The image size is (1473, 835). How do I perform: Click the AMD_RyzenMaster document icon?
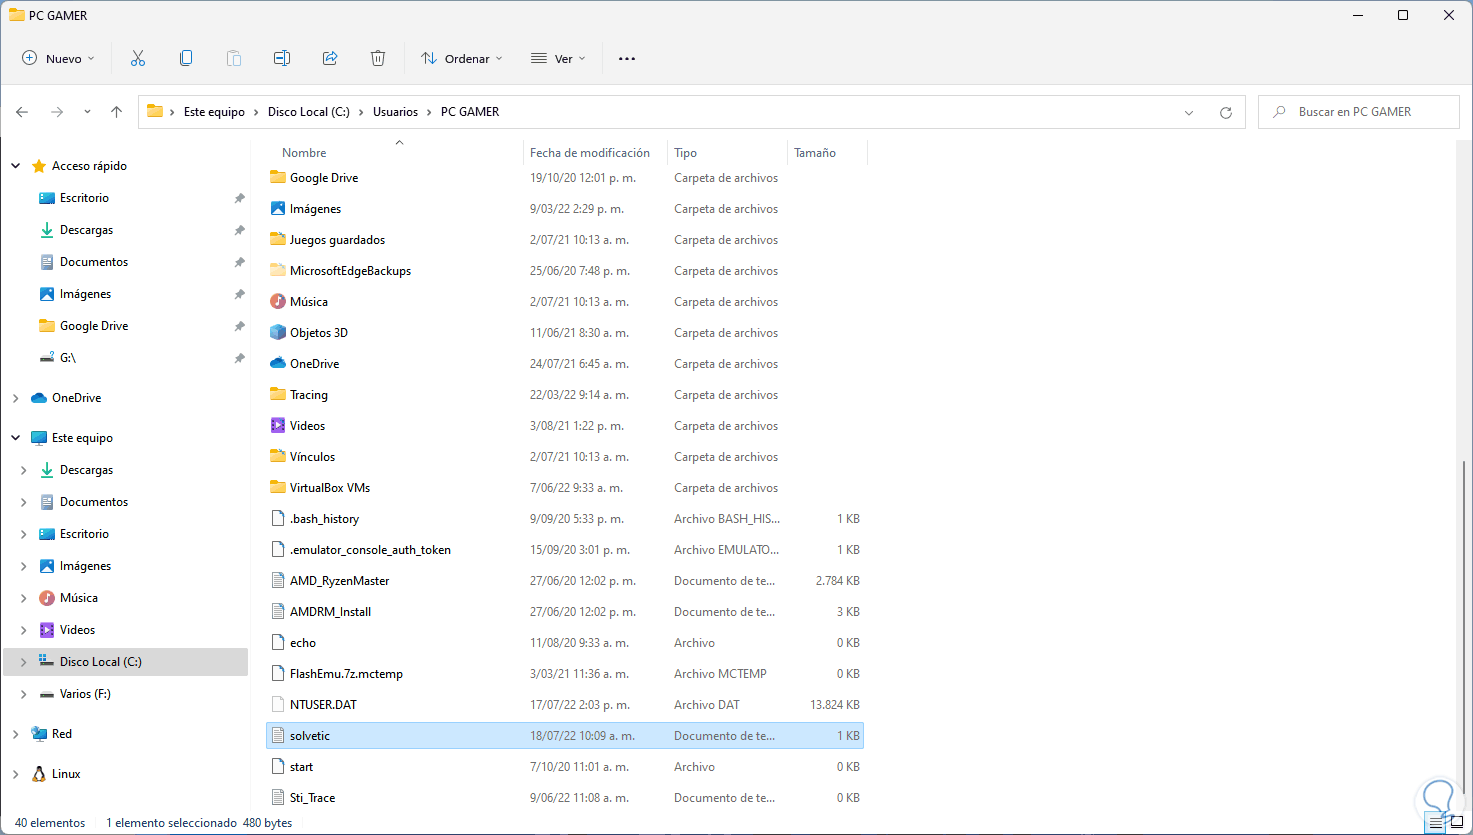[278, 581]
